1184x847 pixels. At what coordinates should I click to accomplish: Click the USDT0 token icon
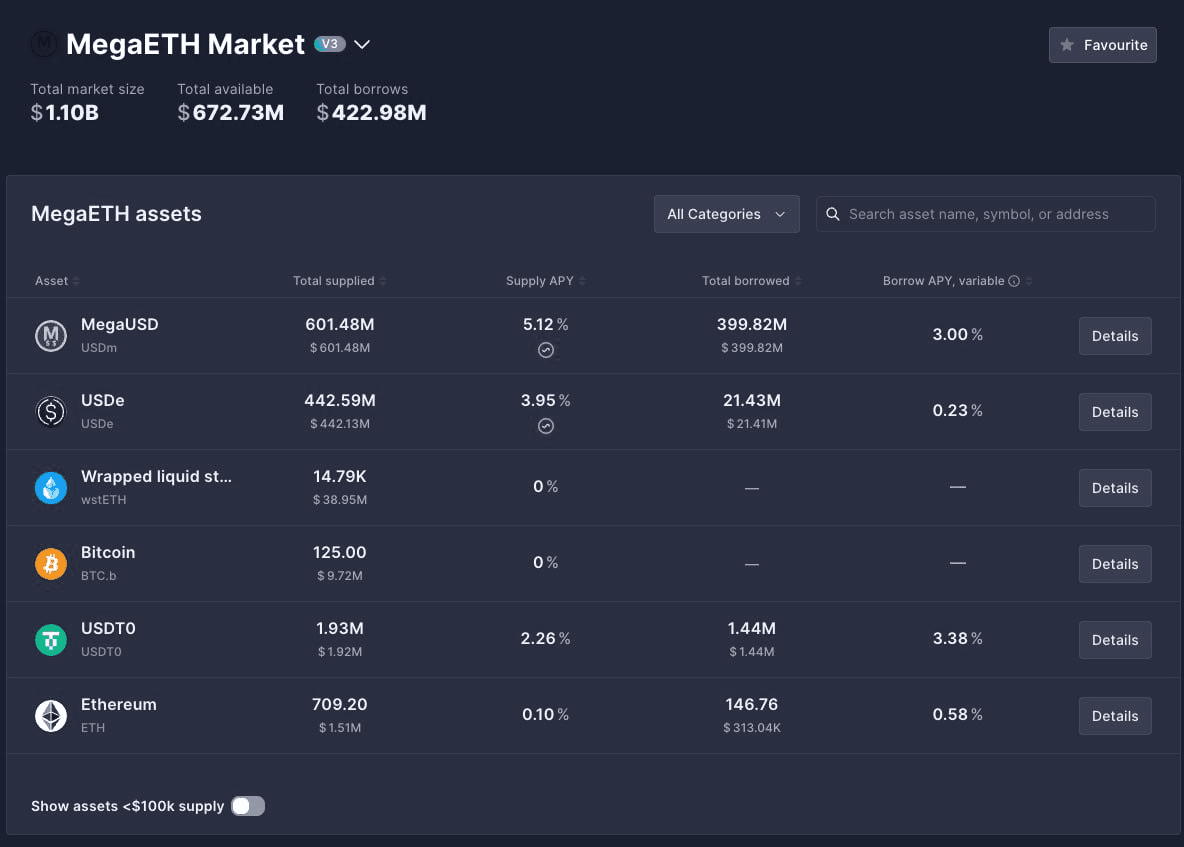[x=51, y=639]
